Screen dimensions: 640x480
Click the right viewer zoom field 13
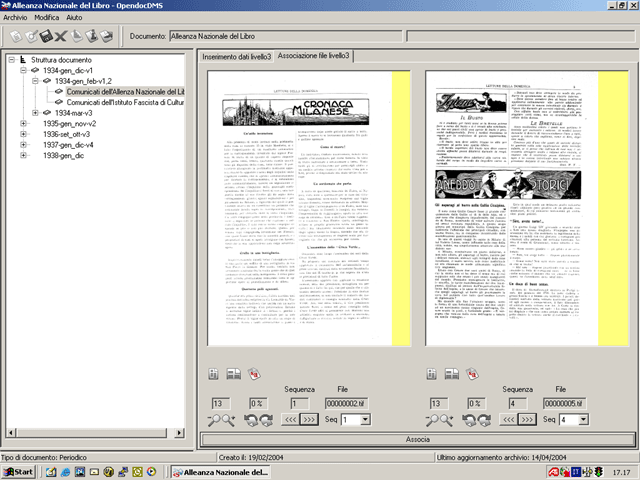tap(439, 404)
